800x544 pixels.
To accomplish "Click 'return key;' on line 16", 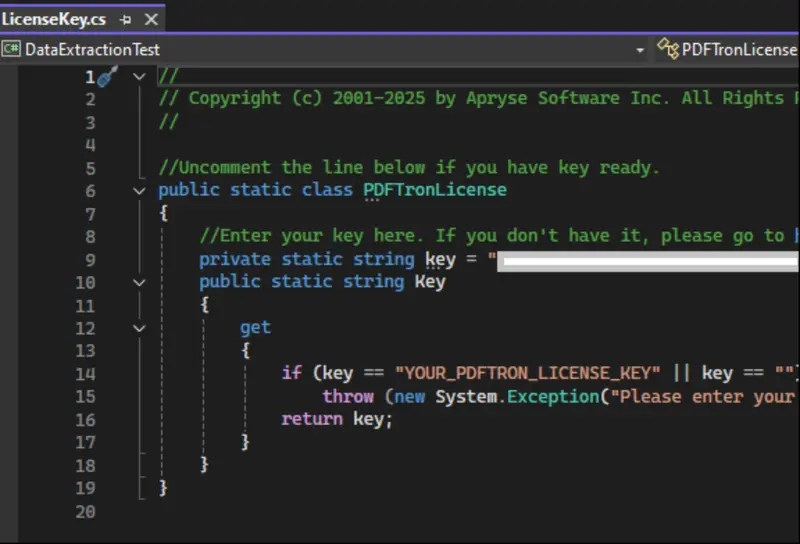I will point(337,419).
